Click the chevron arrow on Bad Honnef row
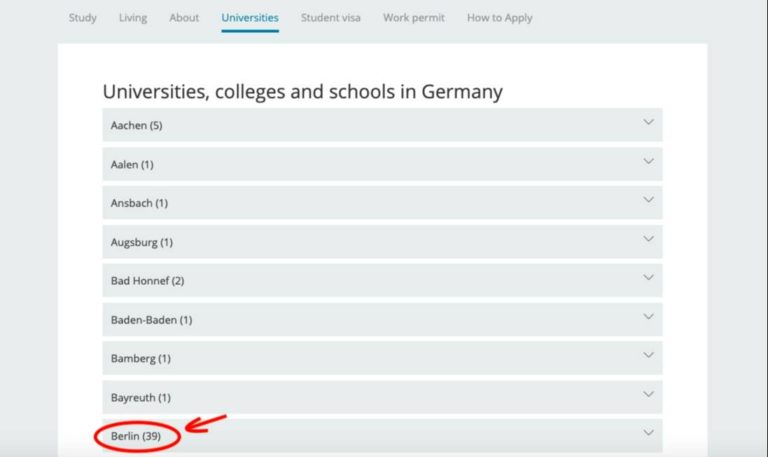This screenshot has width=768, height=457. tap(648, 278)
